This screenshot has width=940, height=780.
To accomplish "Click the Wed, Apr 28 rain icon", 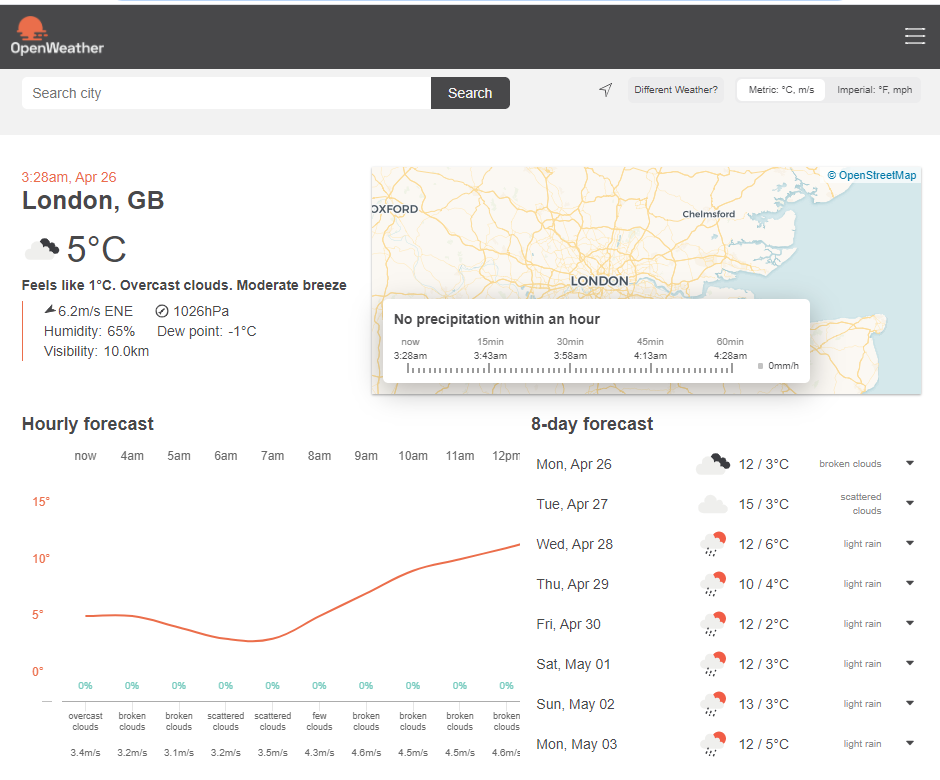I will tap(713, 544).
